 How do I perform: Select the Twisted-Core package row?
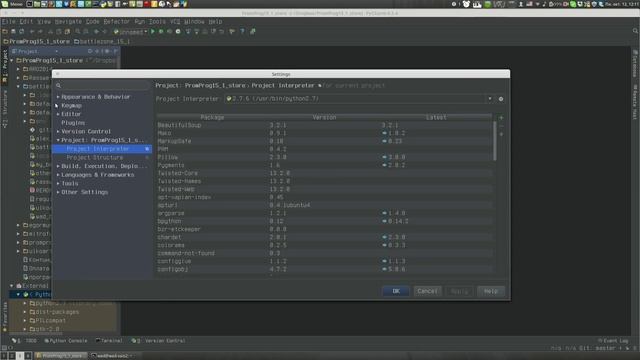pyautogui.click(x=325, y=173)
